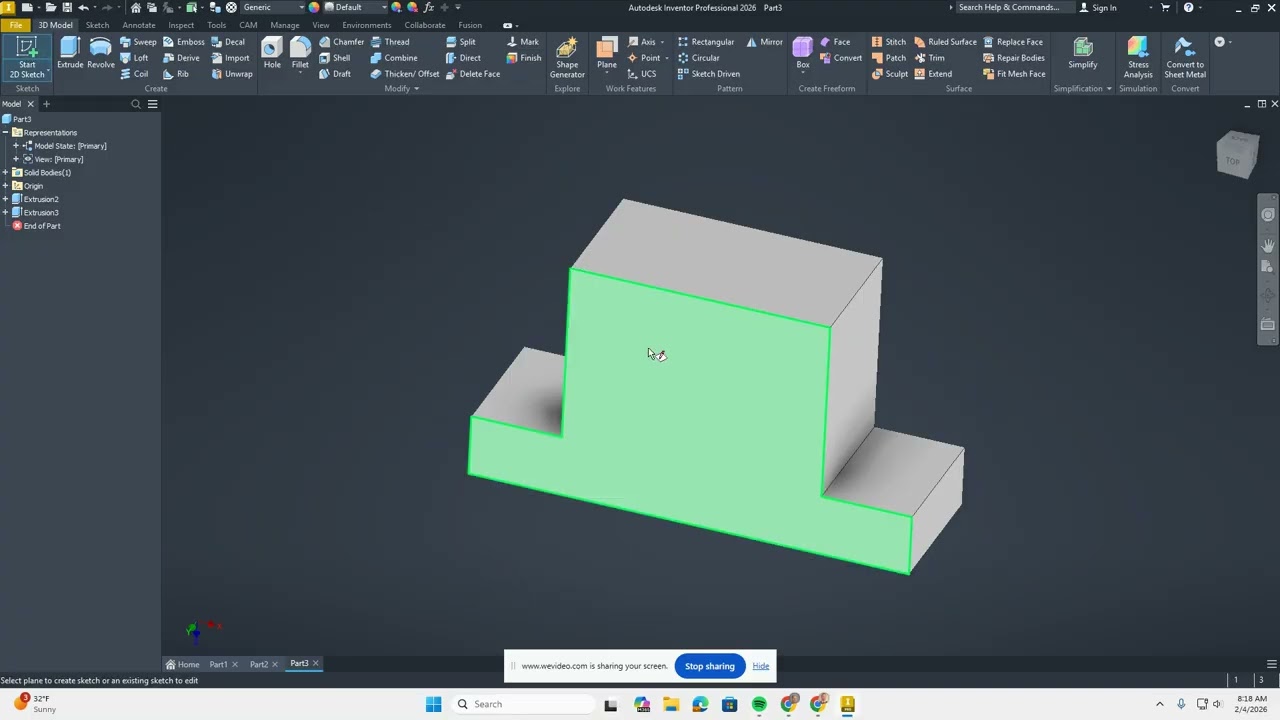Image resolution: width=1280 pixels, height=720 pixels.
Task: Create a freeform Box
Action: 803,54
